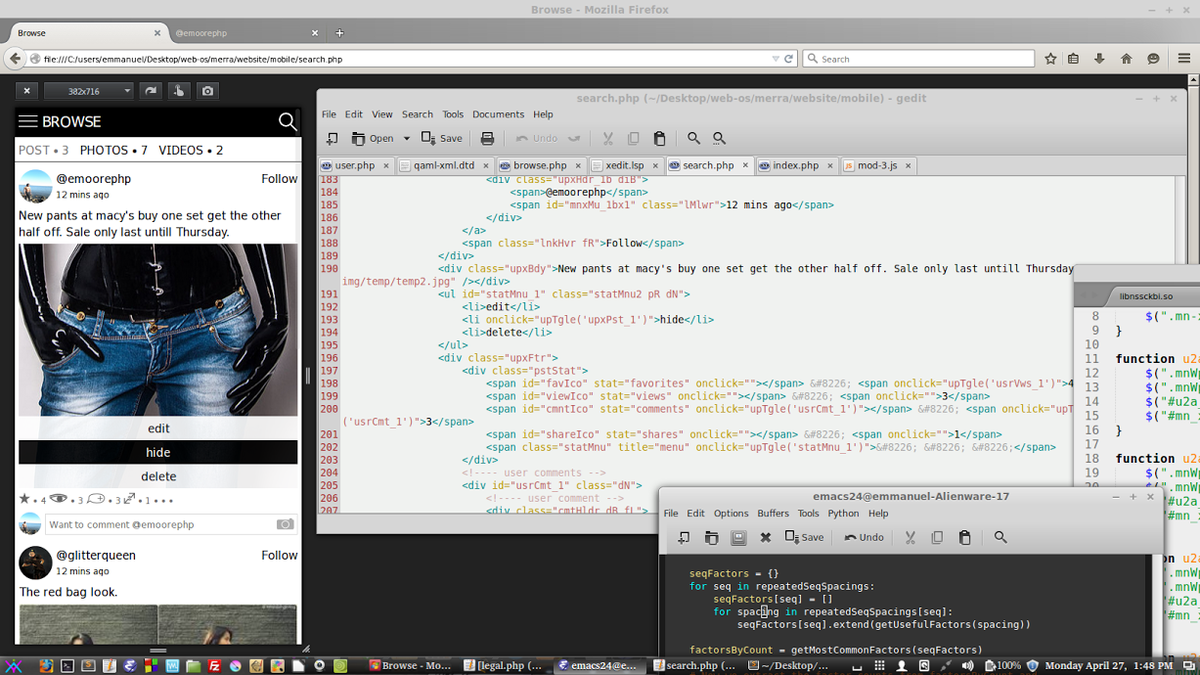
Task: Toggle touch event simulation
Action: (x=178, y=91)
